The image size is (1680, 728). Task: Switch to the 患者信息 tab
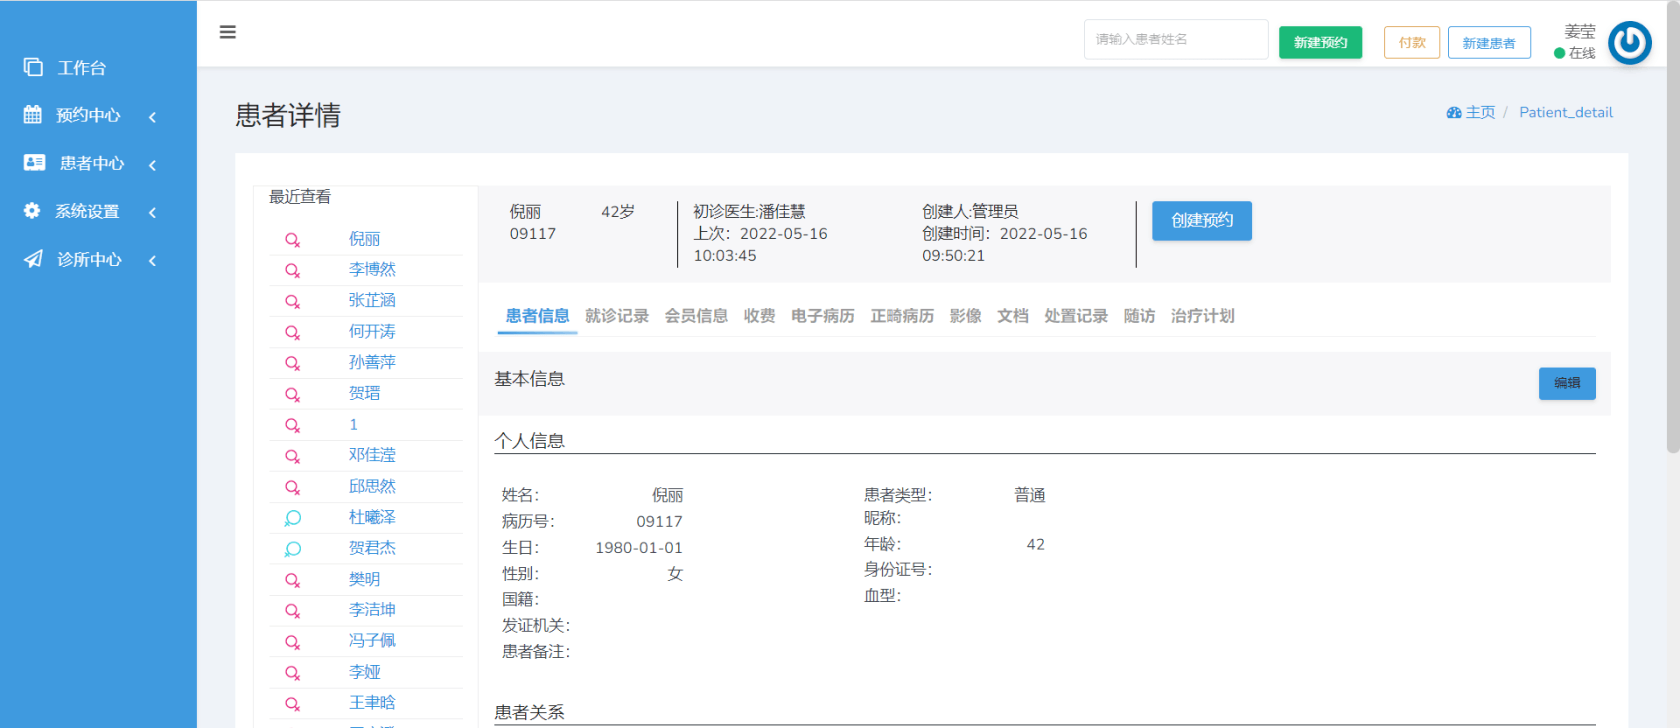(x=537, y=316)
